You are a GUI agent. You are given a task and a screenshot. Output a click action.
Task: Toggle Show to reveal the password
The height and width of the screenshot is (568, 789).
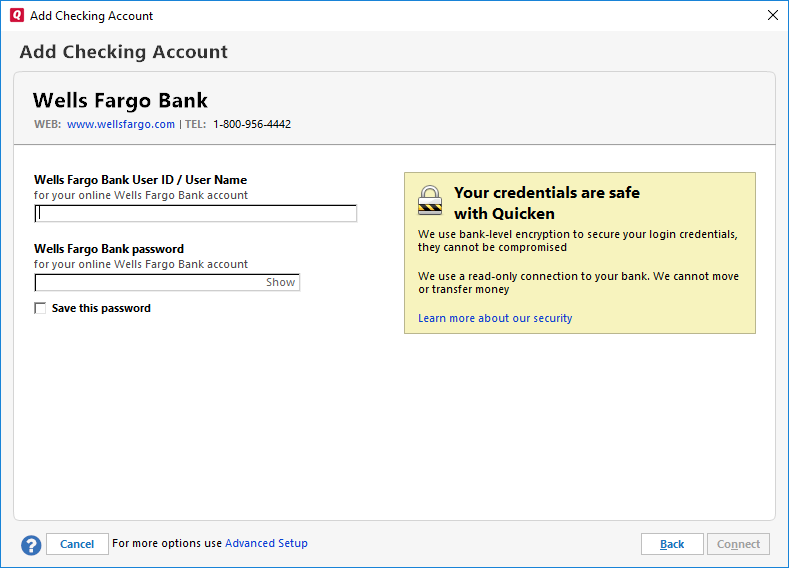click(x=280, y=283)
